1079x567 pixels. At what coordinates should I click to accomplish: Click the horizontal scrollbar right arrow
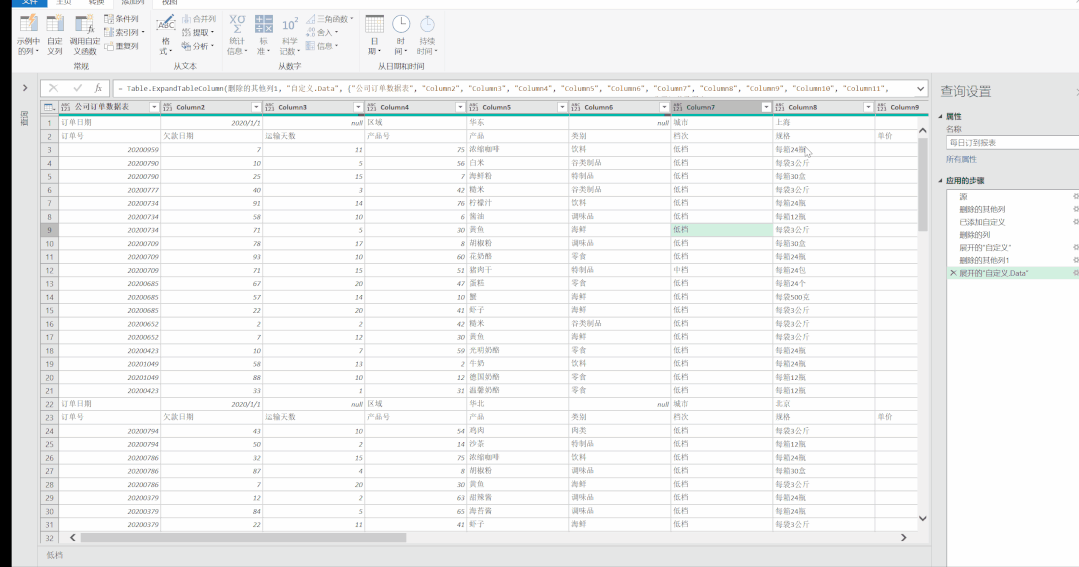tap(904, 537)
